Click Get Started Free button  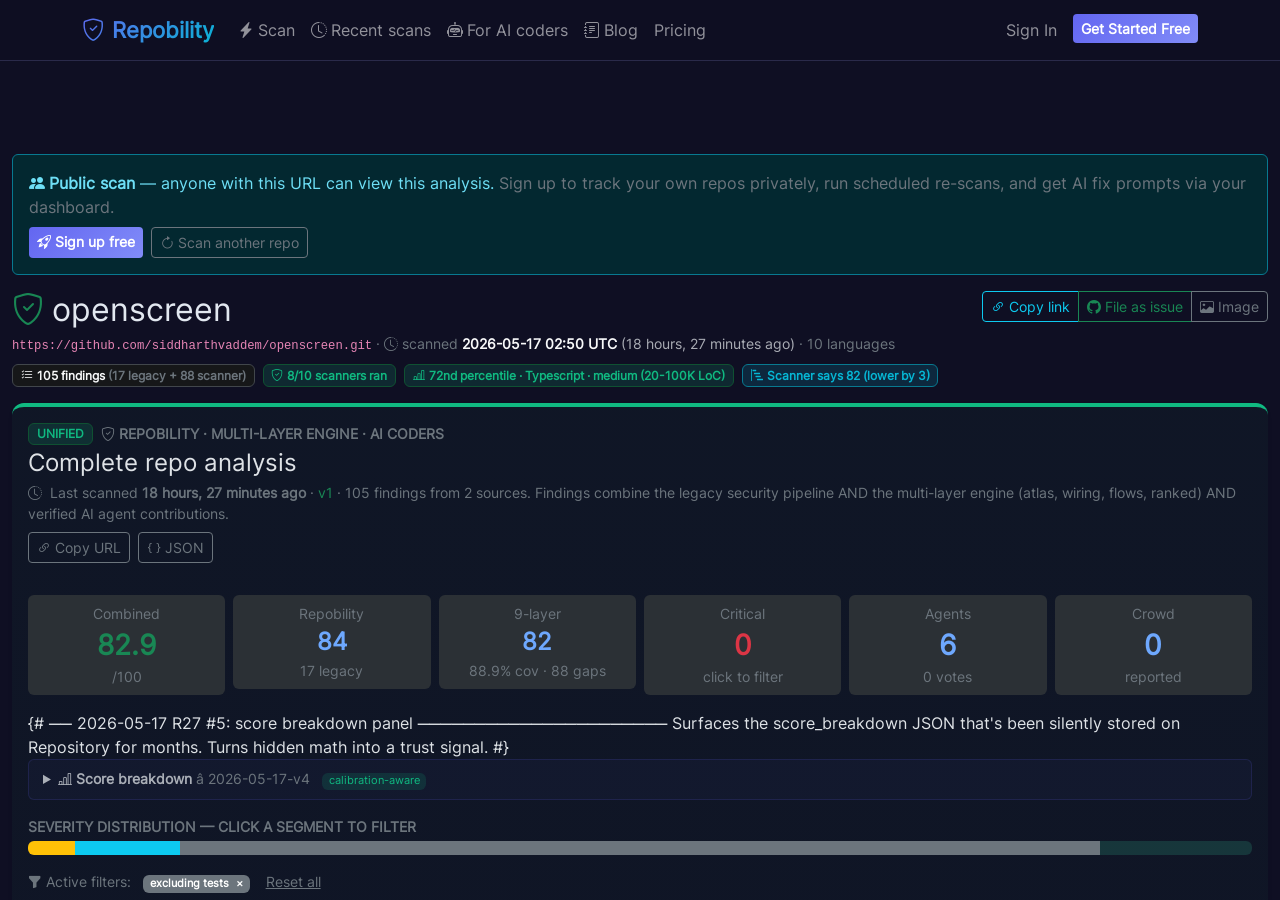tap(1135, 29)
